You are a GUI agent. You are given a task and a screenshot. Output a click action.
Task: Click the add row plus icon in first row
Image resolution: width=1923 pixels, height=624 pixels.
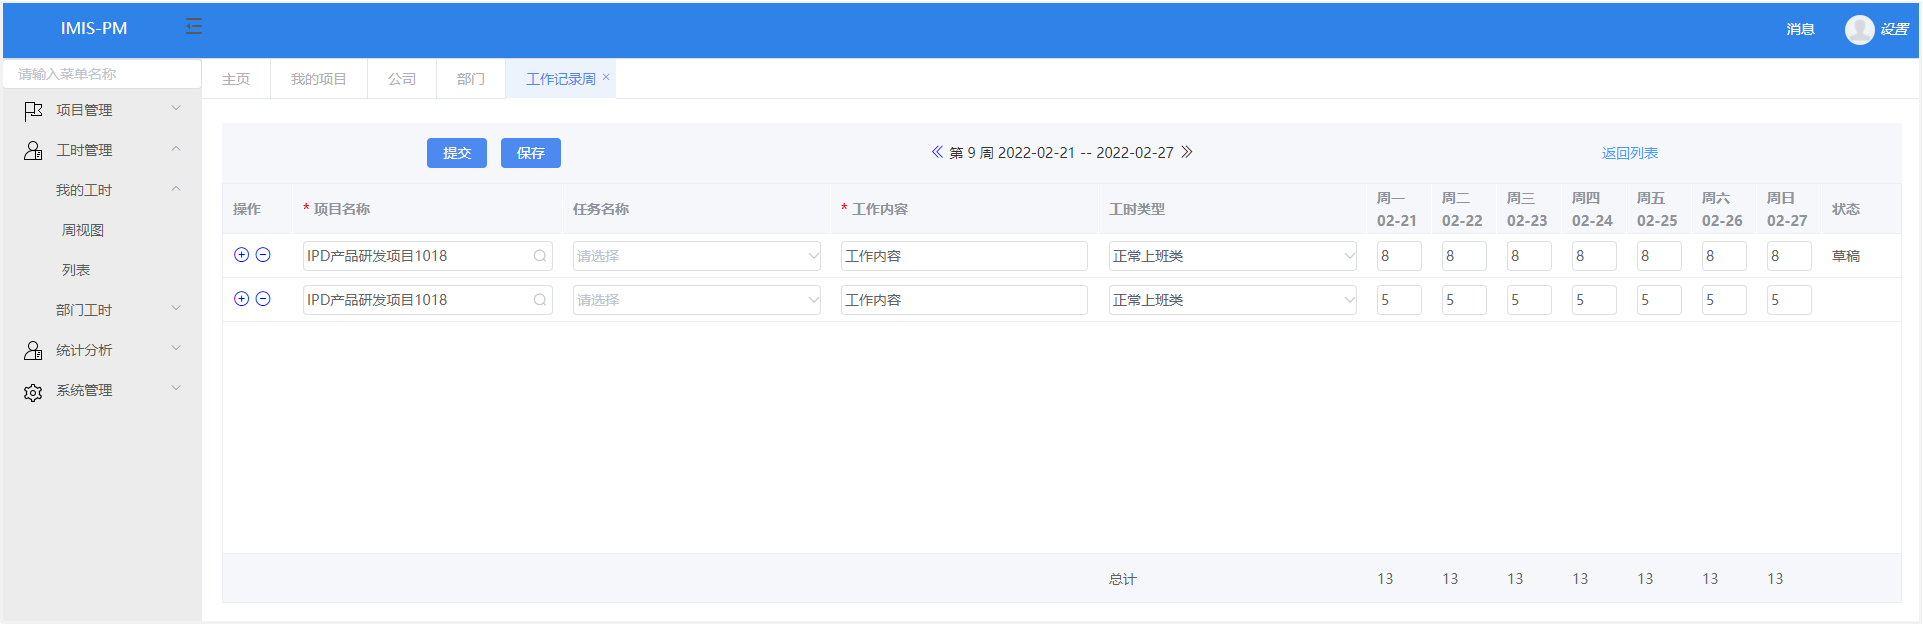click(x=241, y=255)
